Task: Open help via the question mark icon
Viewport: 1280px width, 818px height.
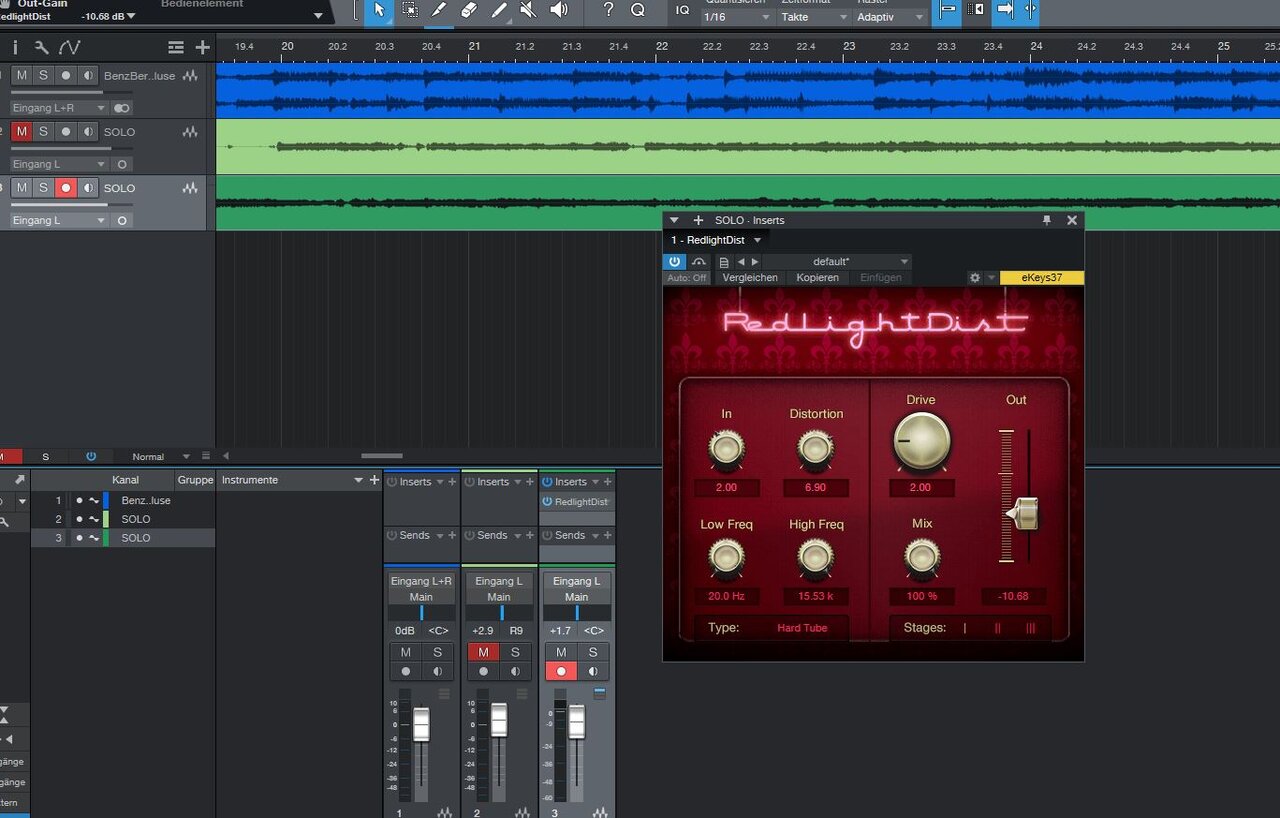Action: [x=609, y=11]
